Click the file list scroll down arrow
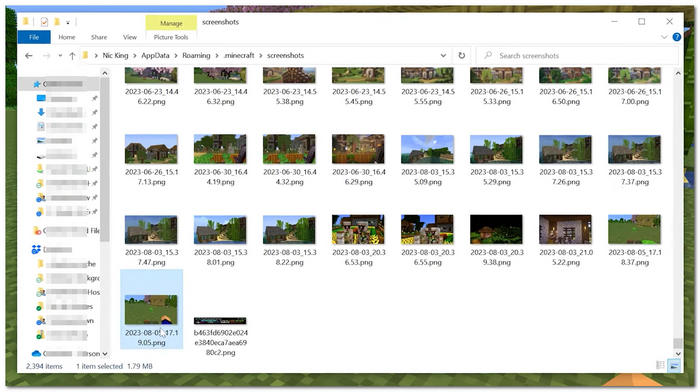This screenshot has width=700, height=392. click(x=678, y=354)
